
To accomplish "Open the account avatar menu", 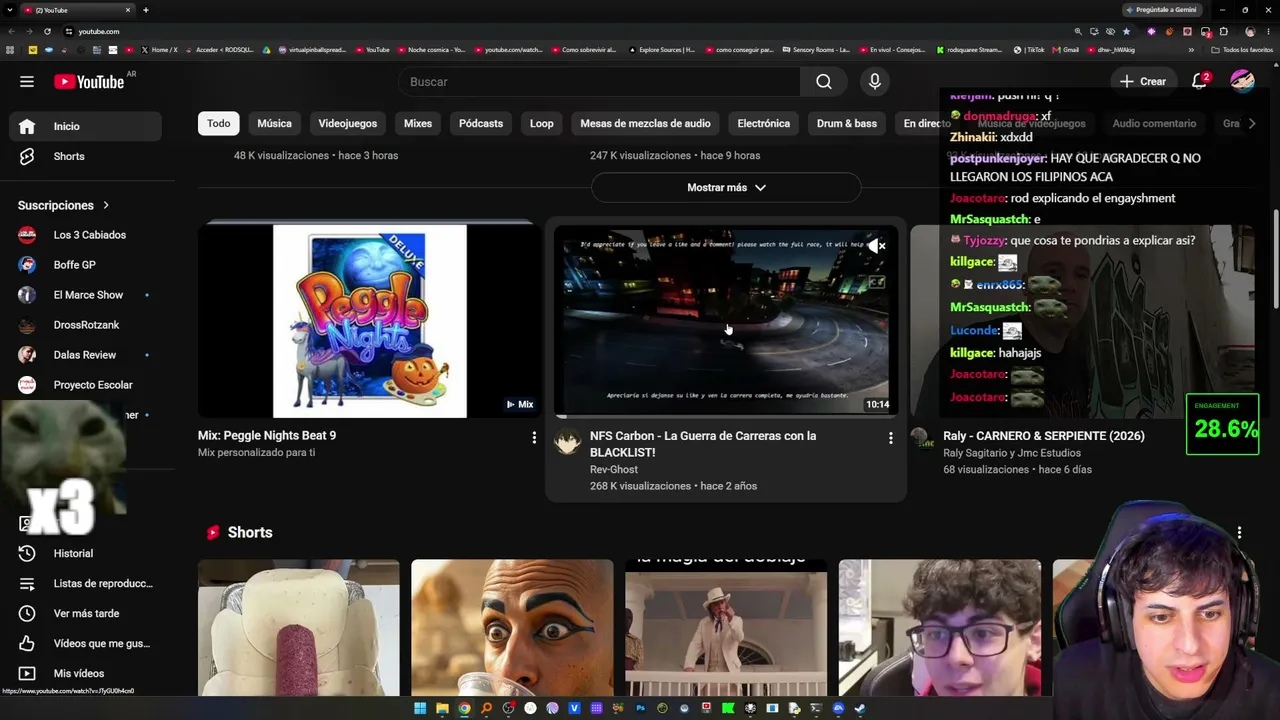I will click(x=1242, y=81).
